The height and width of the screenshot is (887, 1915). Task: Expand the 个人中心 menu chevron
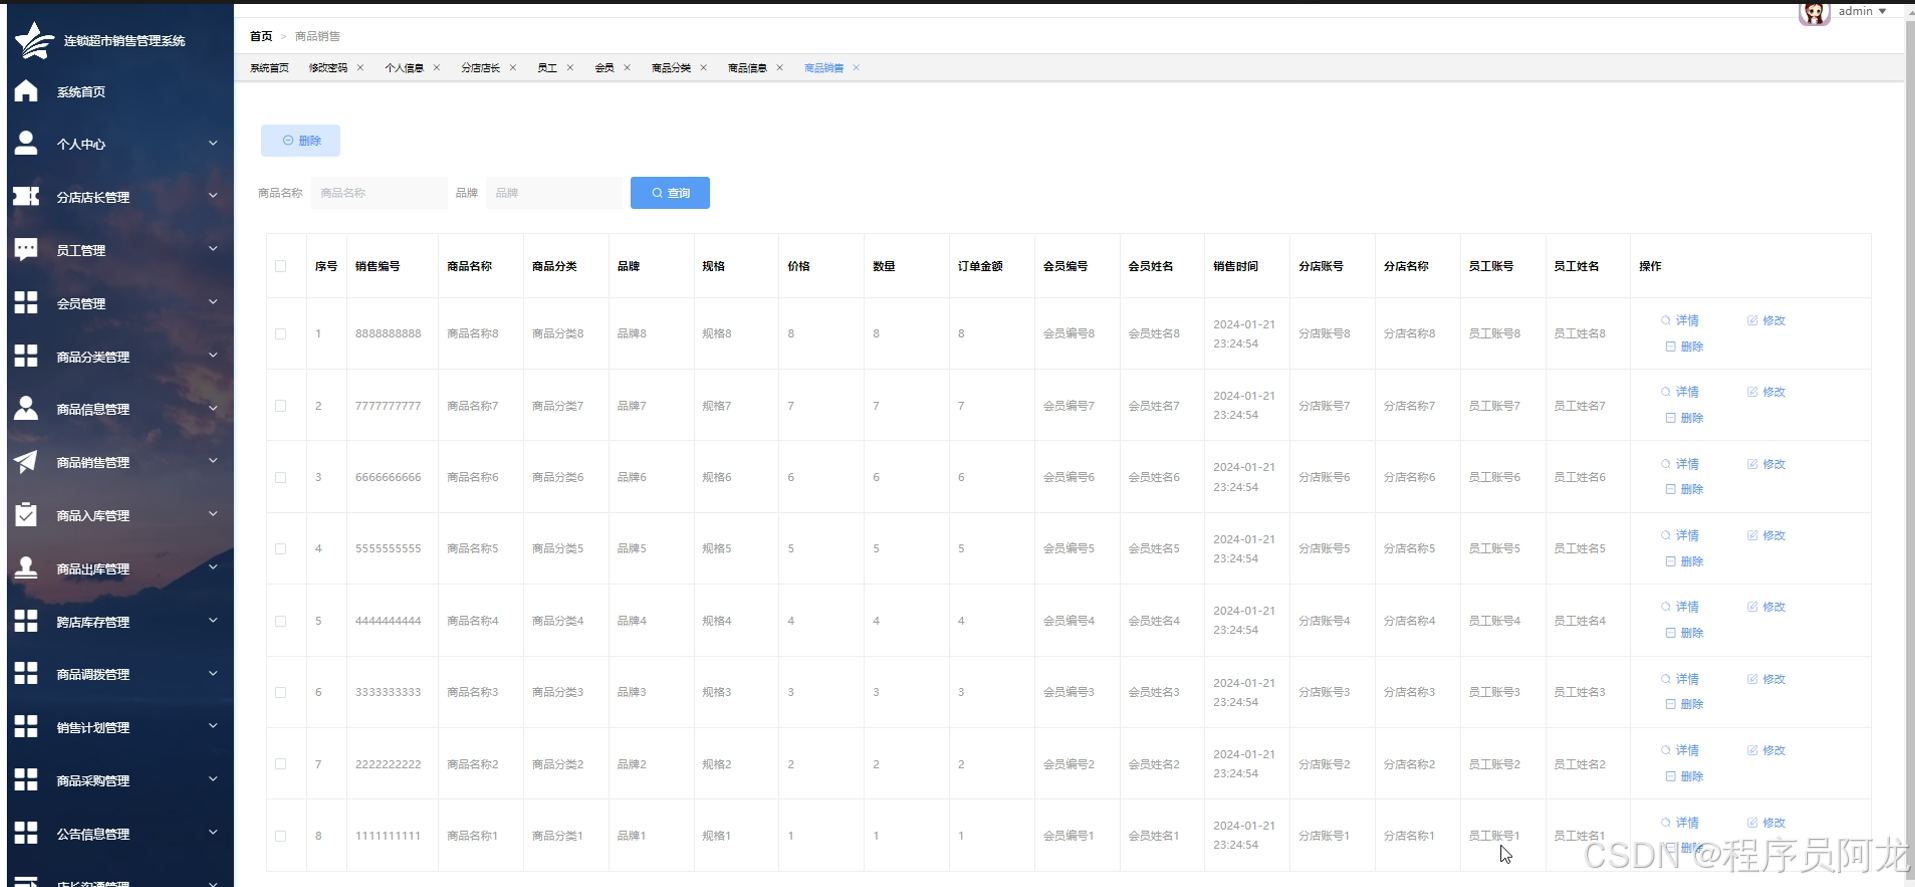[213, 143]
